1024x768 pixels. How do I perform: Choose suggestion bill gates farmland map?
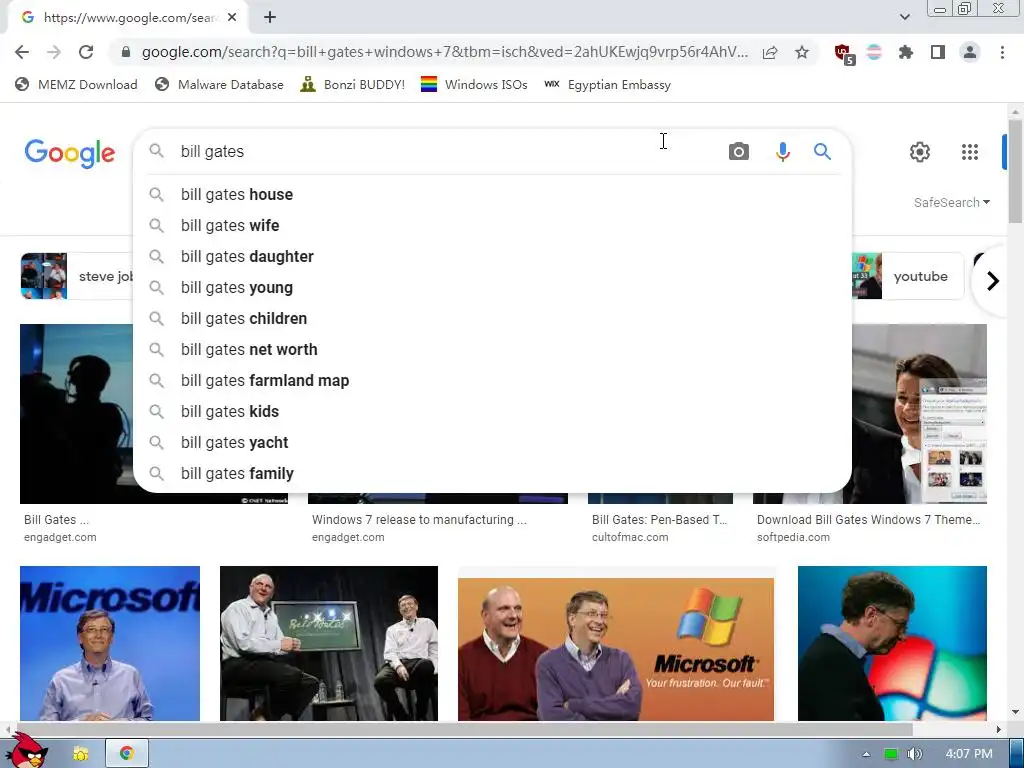[492, 381]
